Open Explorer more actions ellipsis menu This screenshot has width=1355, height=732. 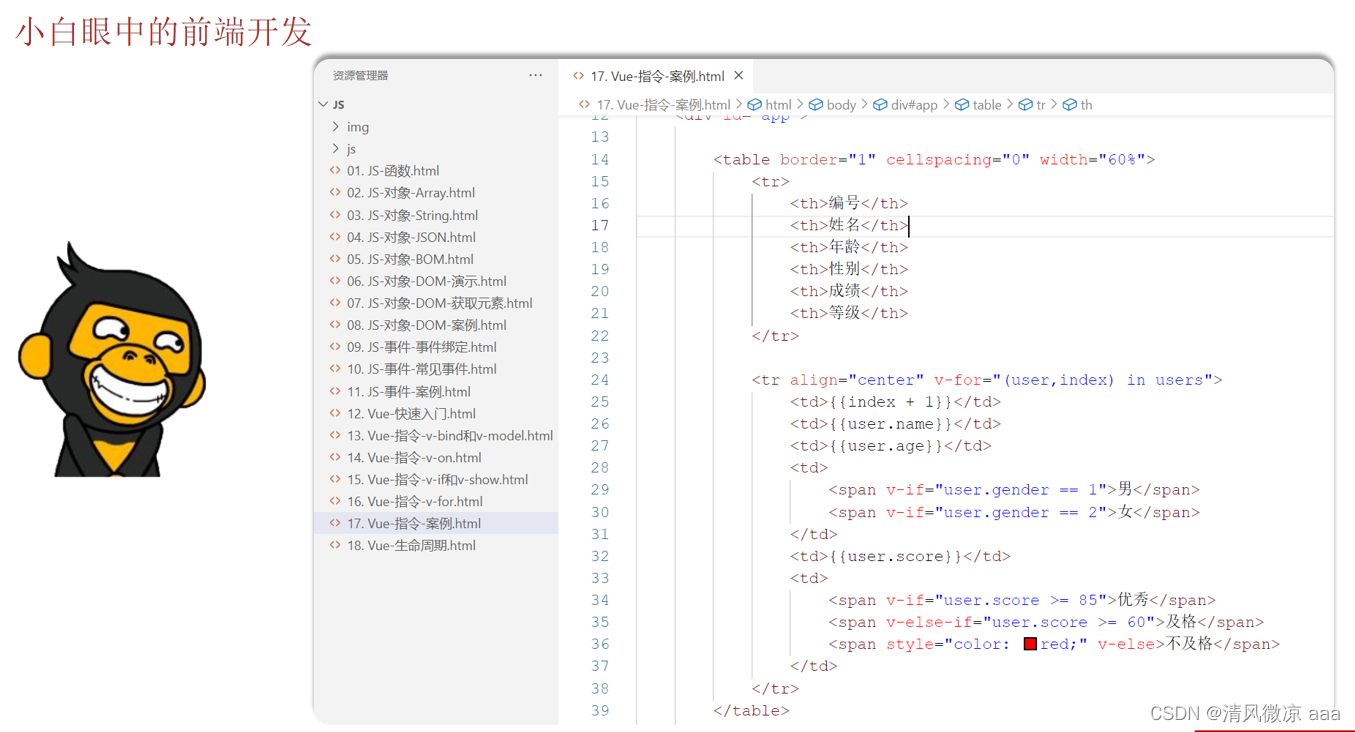[x=536, y=75]
